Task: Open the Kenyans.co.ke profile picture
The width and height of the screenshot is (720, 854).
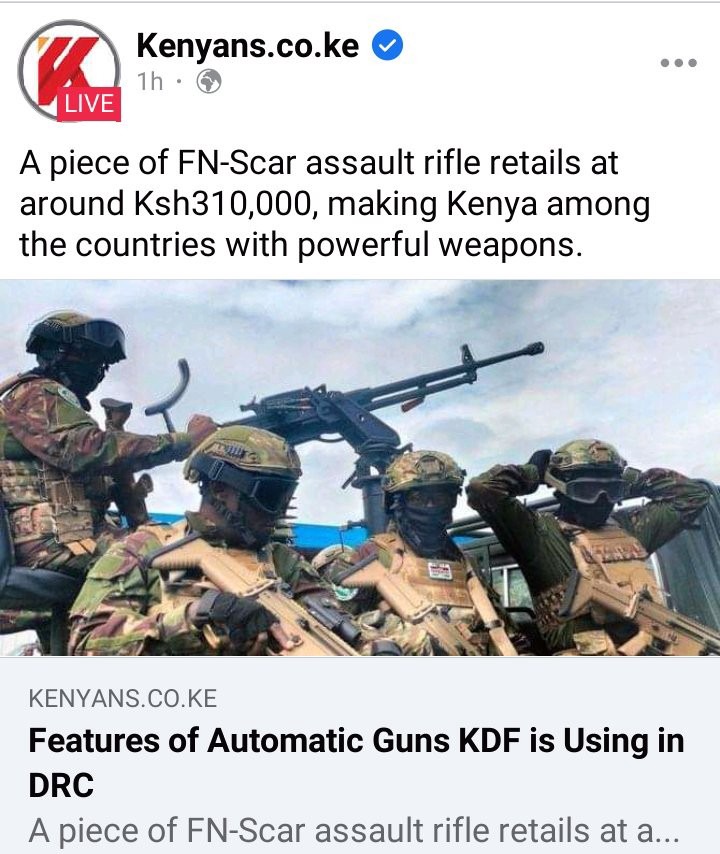Action: (69, 70)
